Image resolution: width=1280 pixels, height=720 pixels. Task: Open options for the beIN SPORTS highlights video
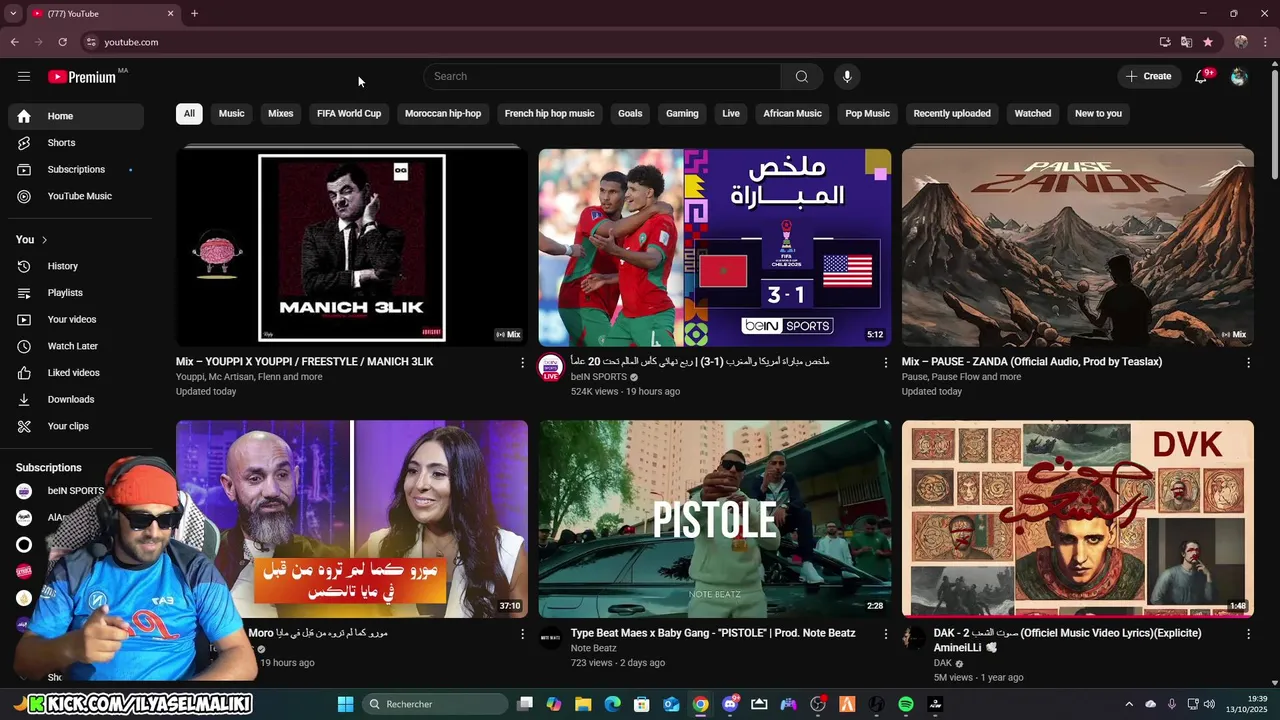tap(885, 363)
